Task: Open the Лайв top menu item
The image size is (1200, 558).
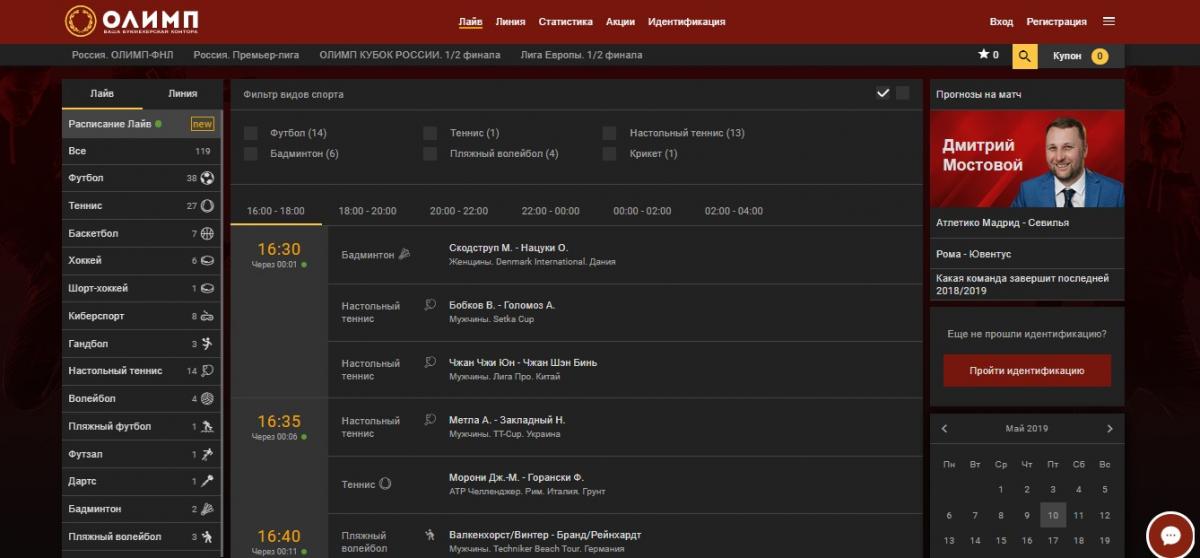Action: pyautogui.click(x=470, y=22)
